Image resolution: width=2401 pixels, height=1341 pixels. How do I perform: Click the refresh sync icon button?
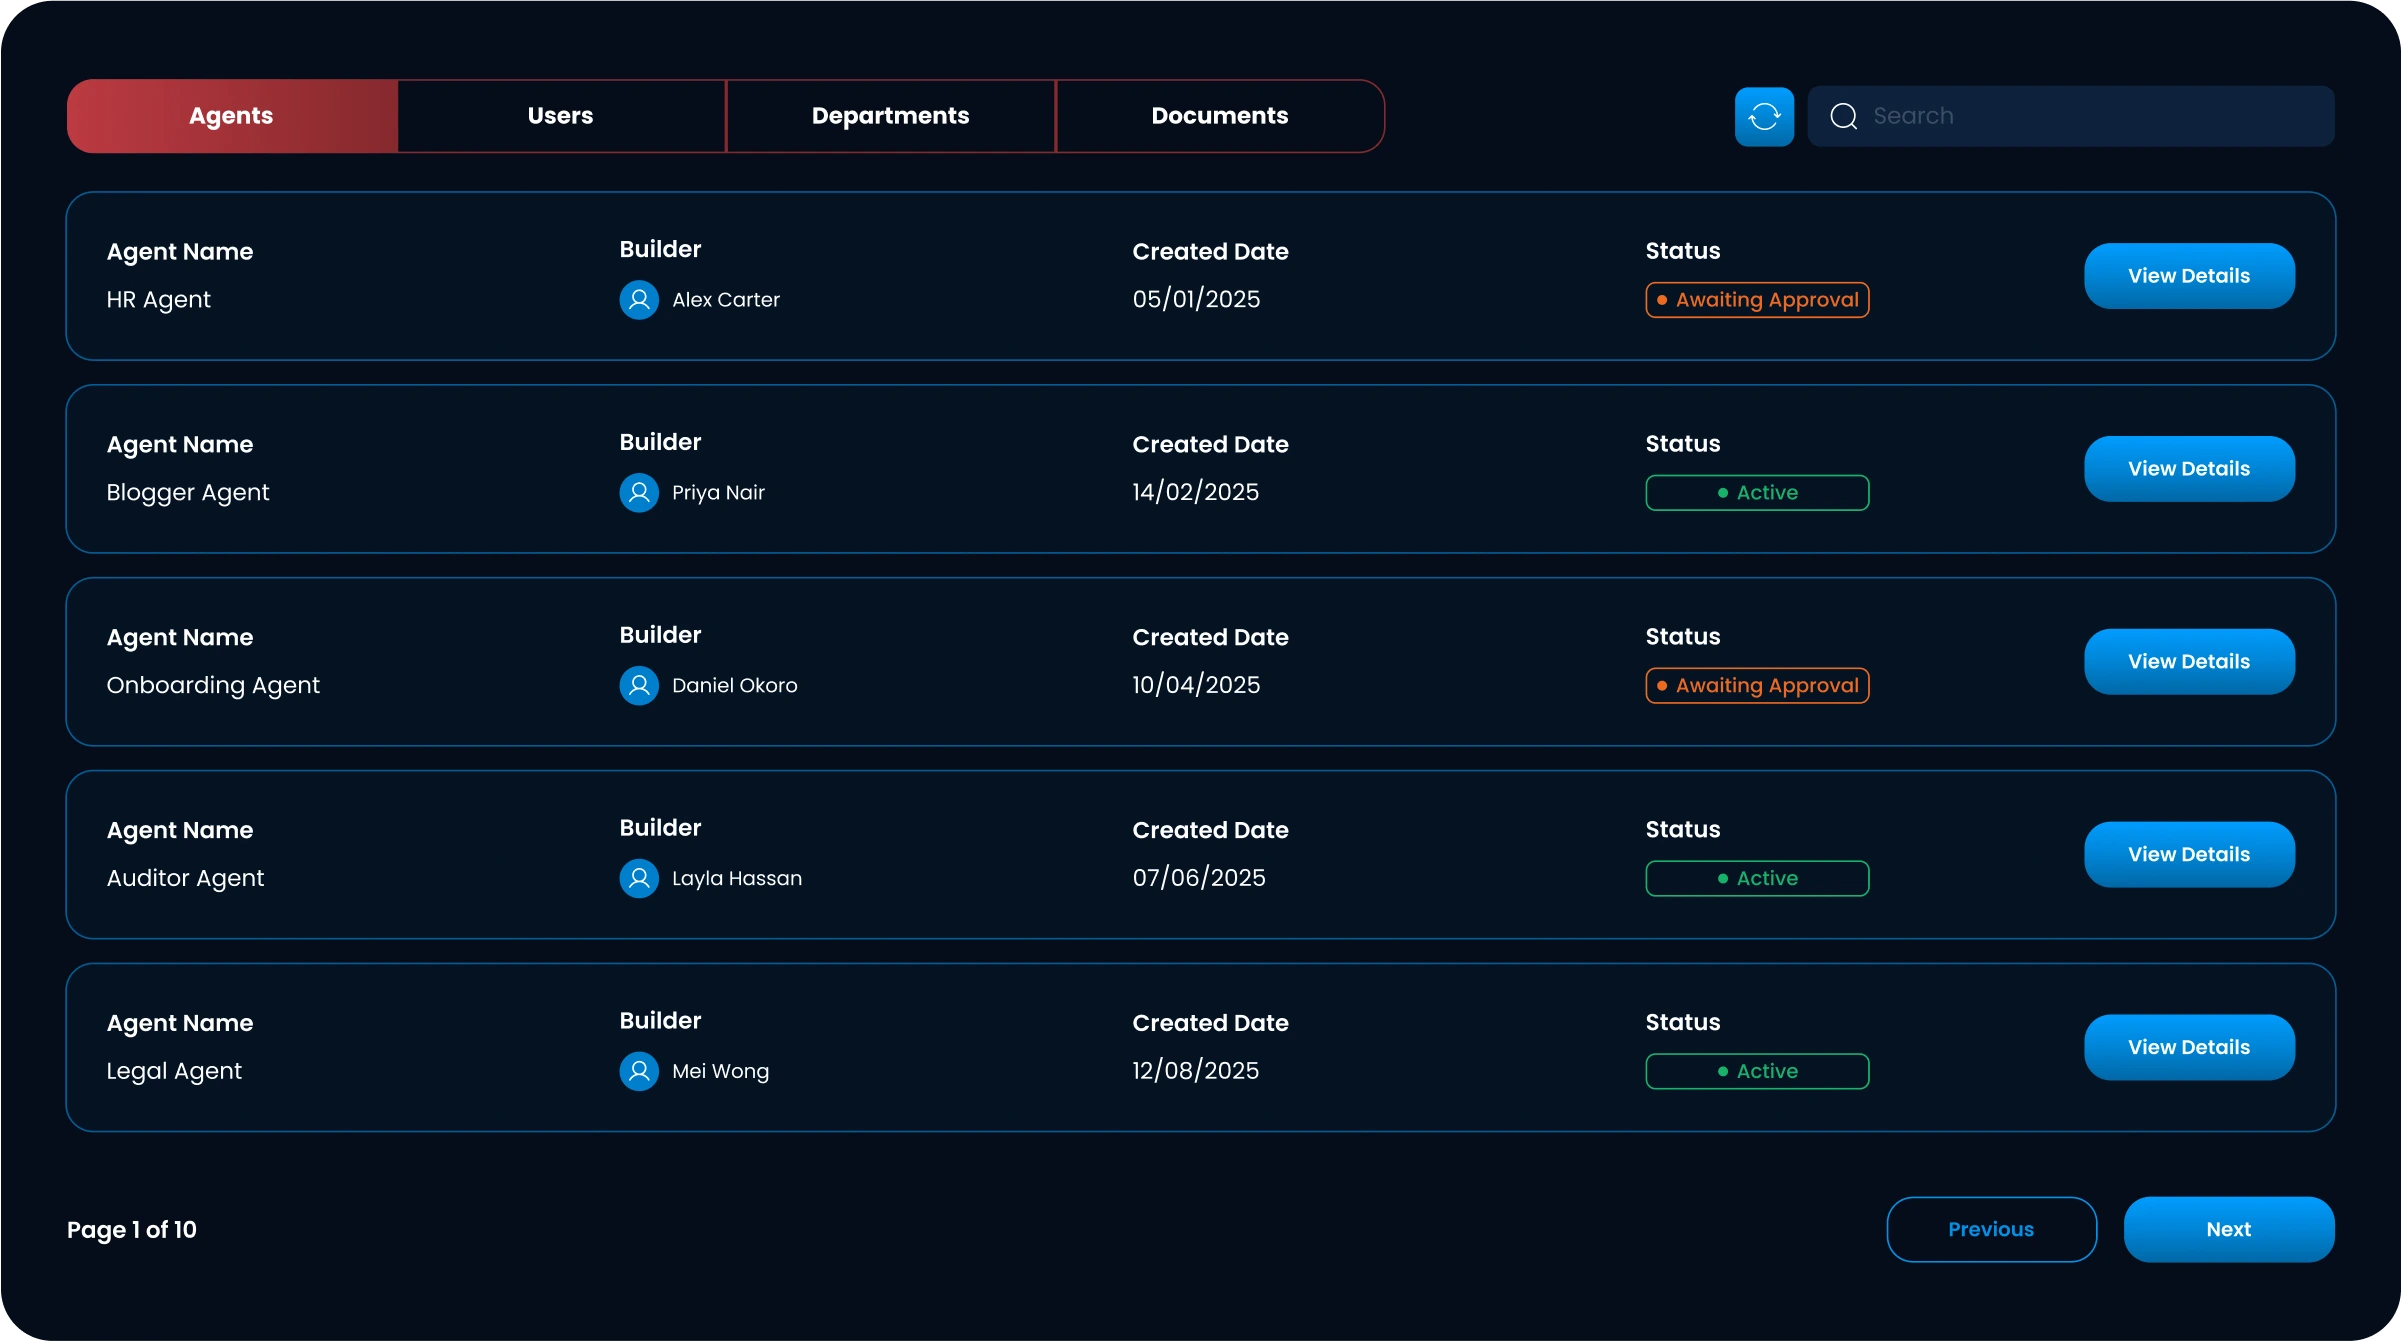pyautogui.click(x=1764, y=116)
